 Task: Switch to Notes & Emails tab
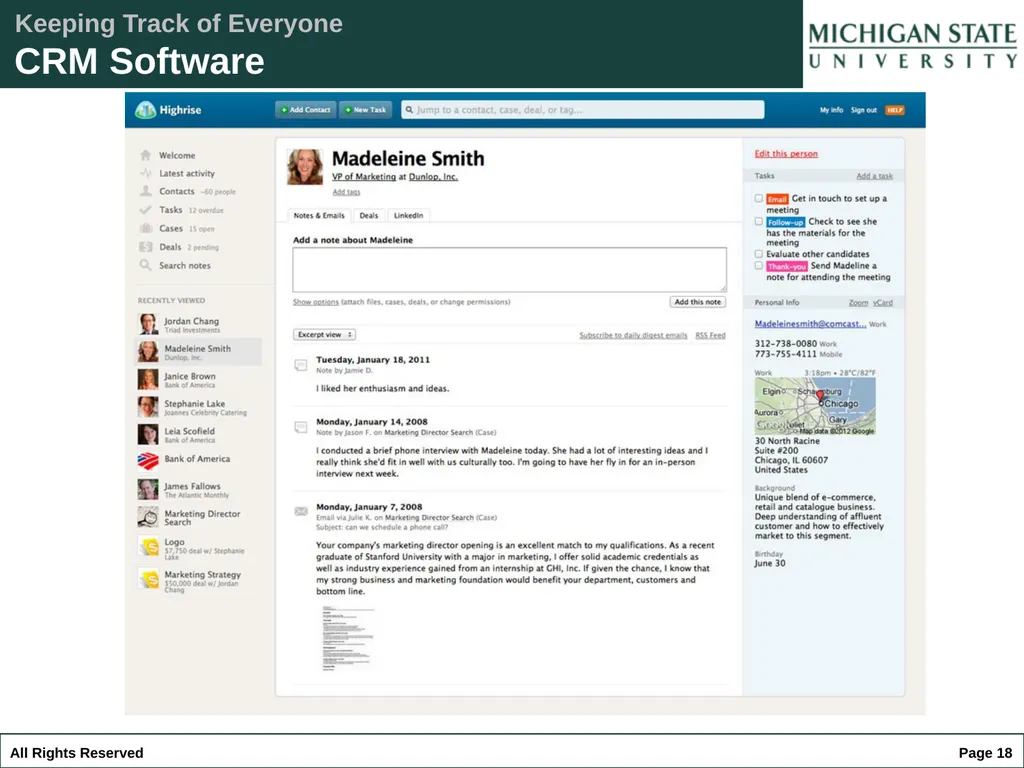319,216
